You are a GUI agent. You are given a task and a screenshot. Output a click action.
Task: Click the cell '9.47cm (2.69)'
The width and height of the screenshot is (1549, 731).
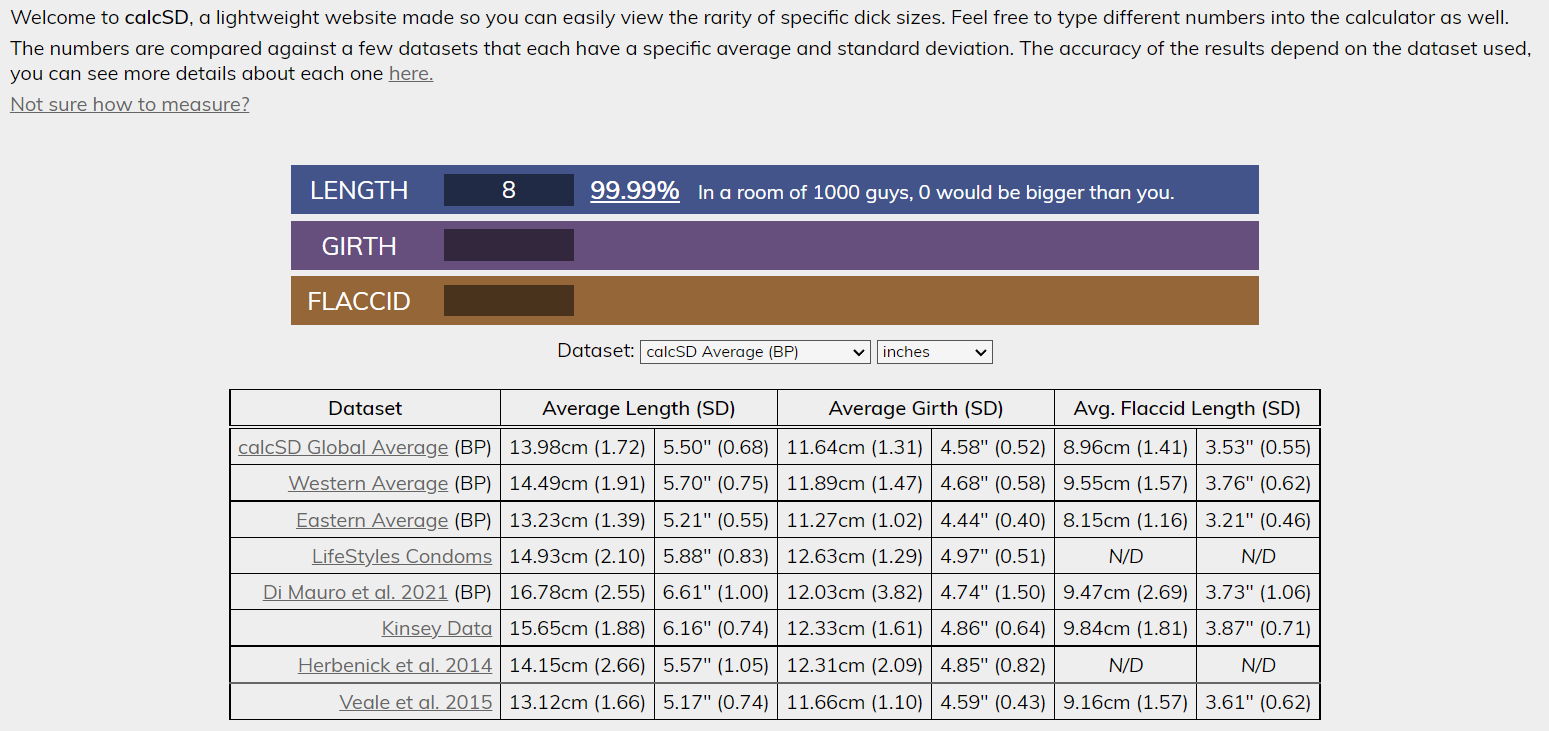point(1126,592)
